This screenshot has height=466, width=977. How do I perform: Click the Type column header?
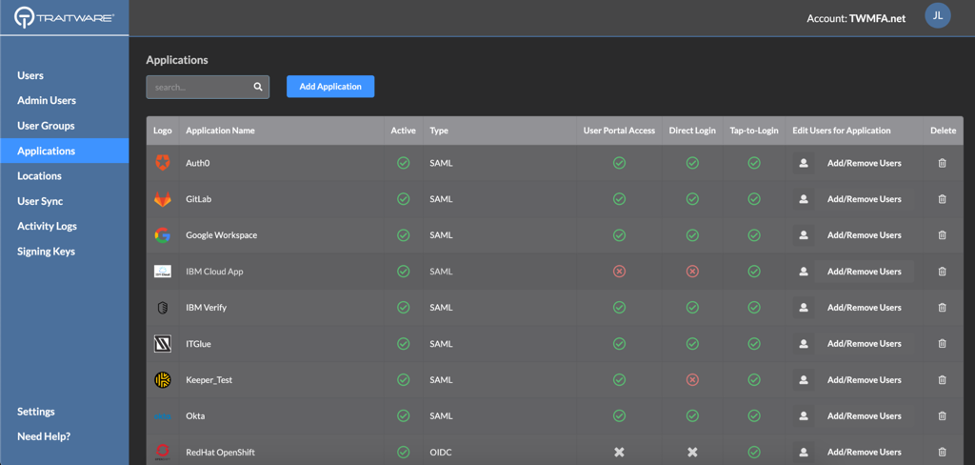(439, 131)
